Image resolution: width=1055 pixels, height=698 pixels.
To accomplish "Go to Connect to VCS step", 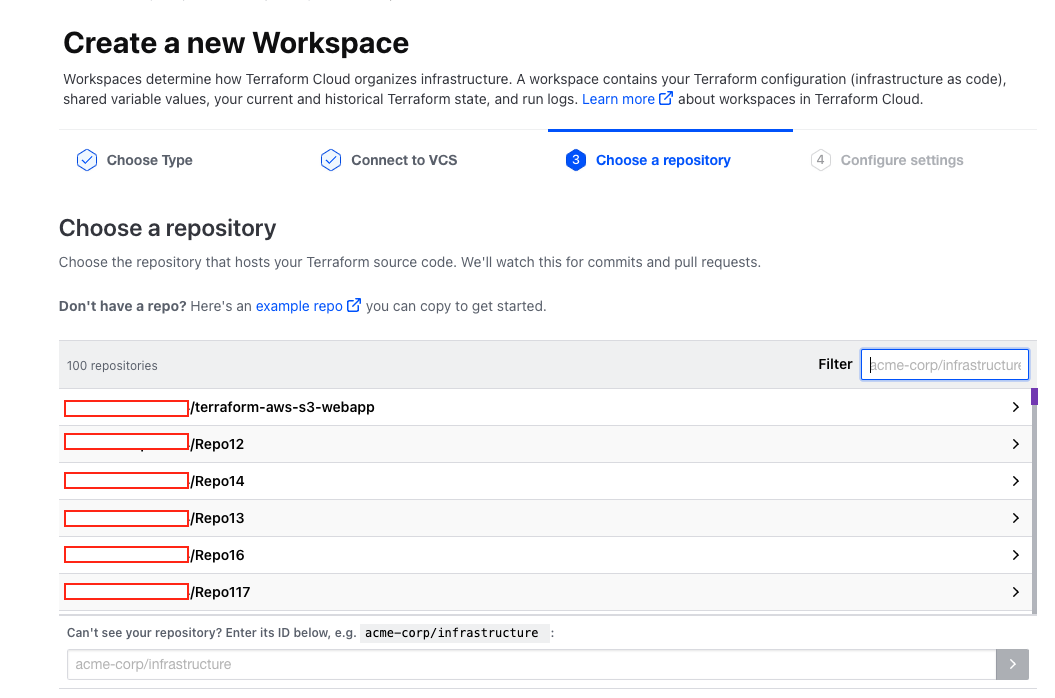I will tap(404, 160).
